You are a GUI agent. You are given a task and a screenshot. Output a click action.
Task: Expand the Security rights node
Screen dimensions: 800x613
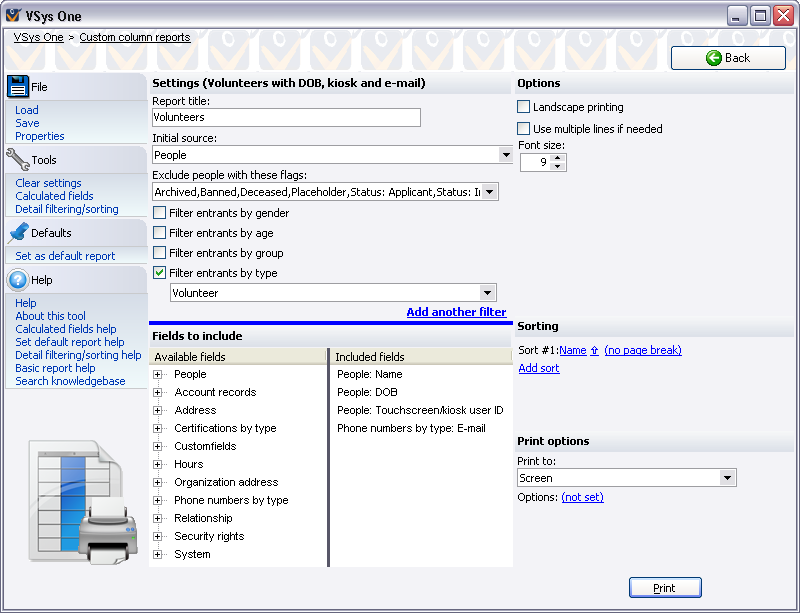(x=158, y=536)
